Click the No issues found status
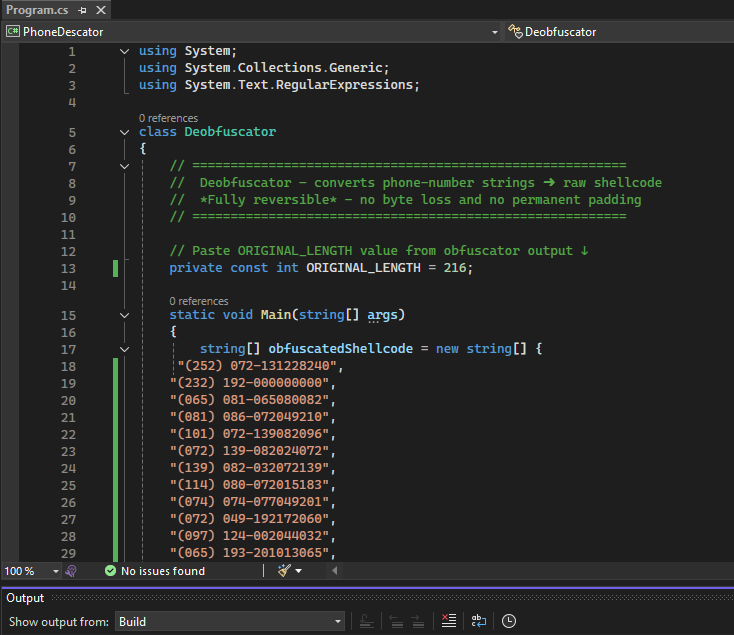The width and height of the screenshot is (734, 635). pos(162,571)
